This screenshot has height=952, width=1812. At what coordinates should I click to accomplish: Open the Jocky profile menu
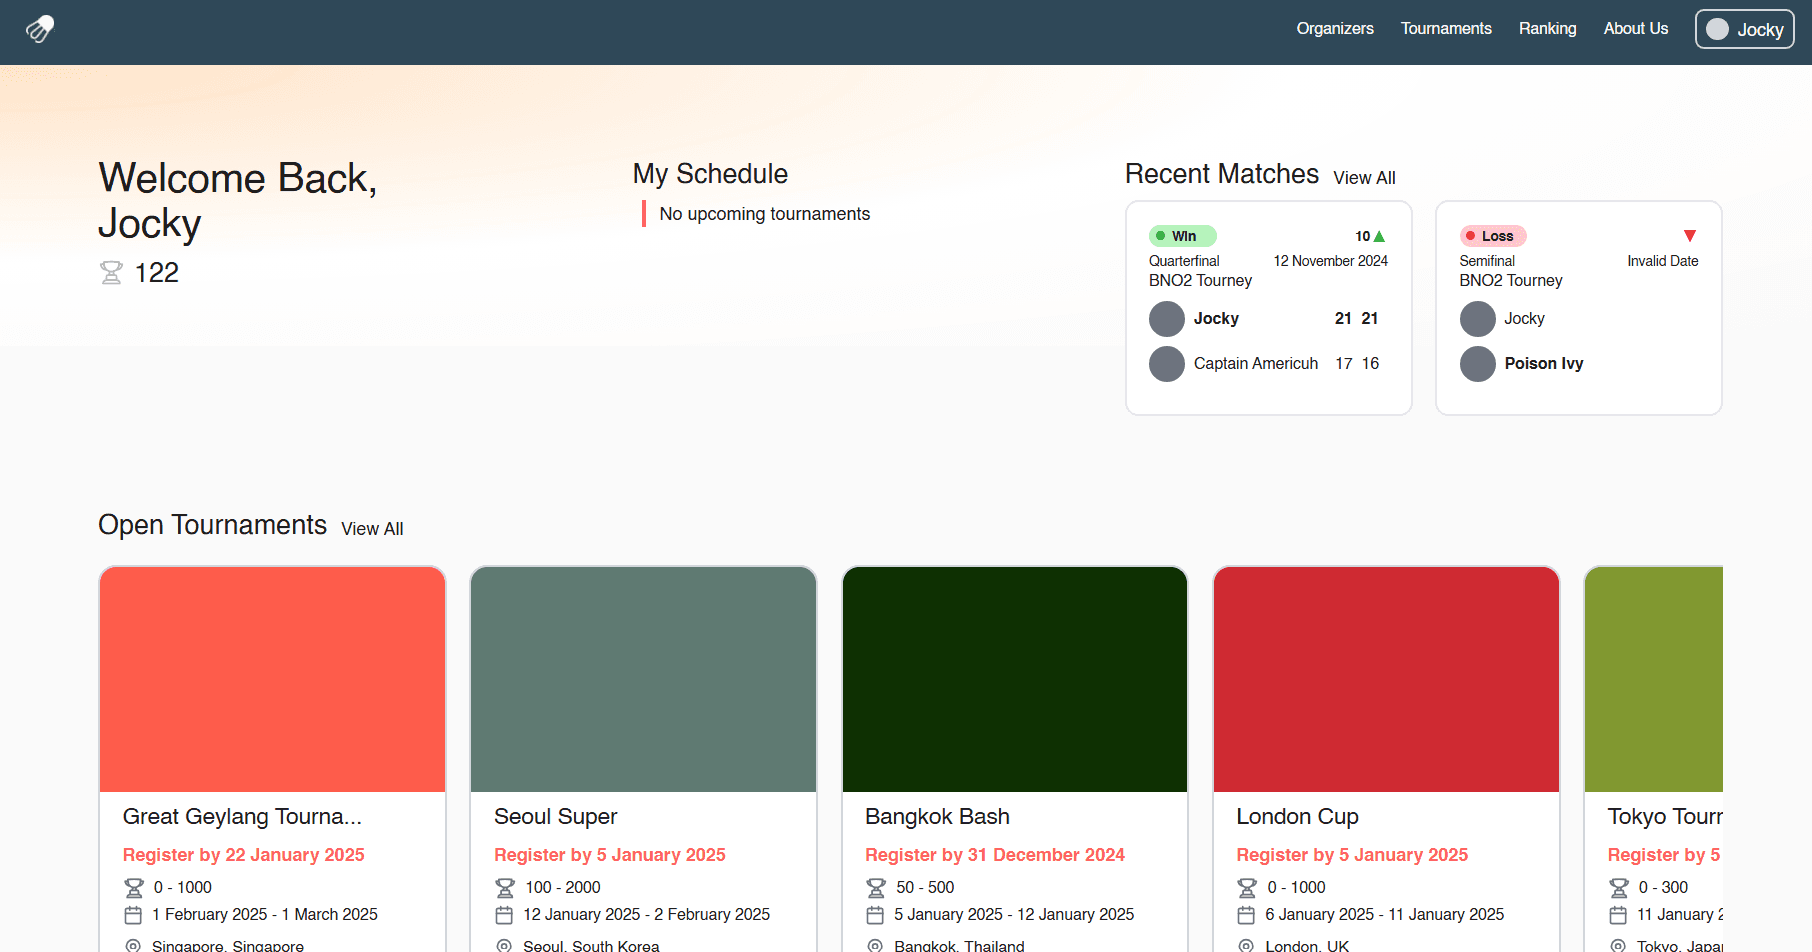pyautogui.click(x=1744, y=29)
